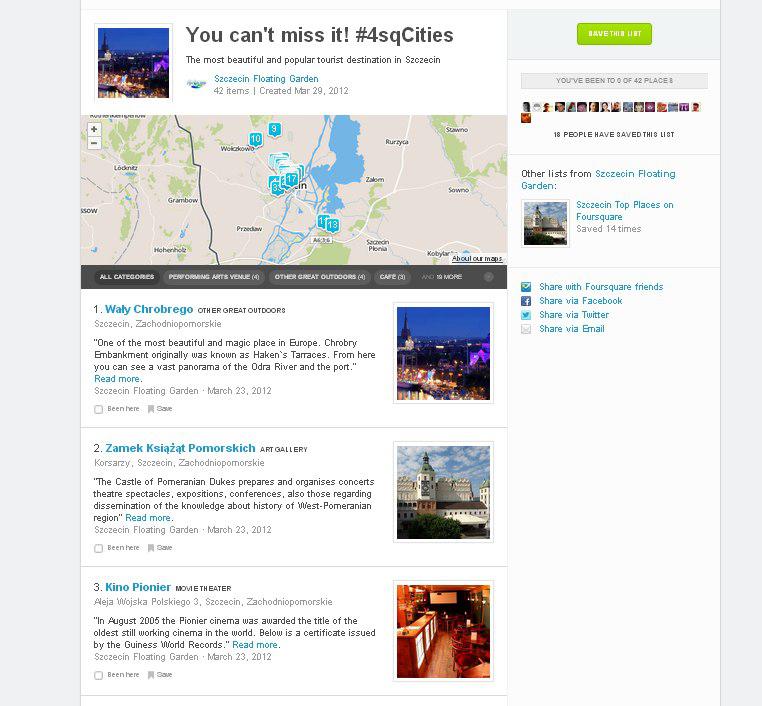Click map pin number 9
Viewport: 762px width, 706px height.
pos(275,129)
